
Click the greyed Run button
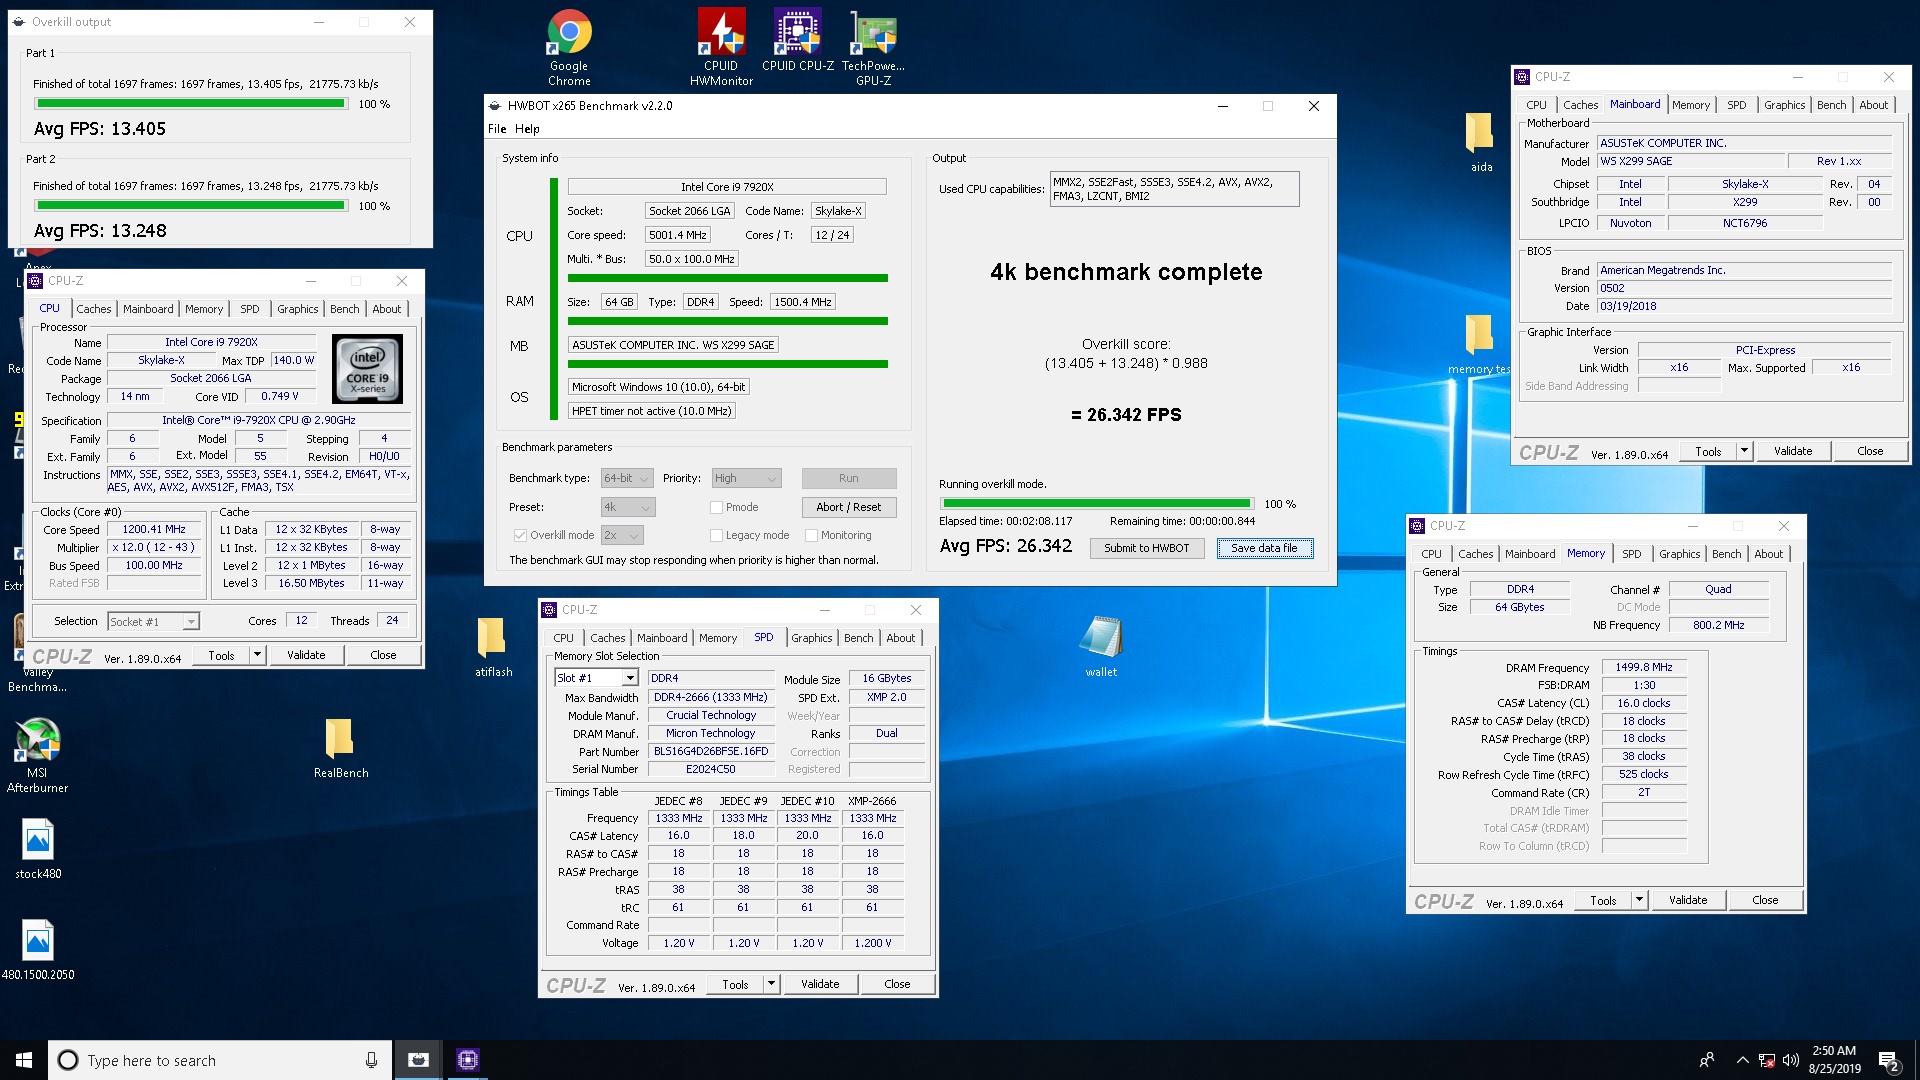pyautogui.click(x=848, y=479)
